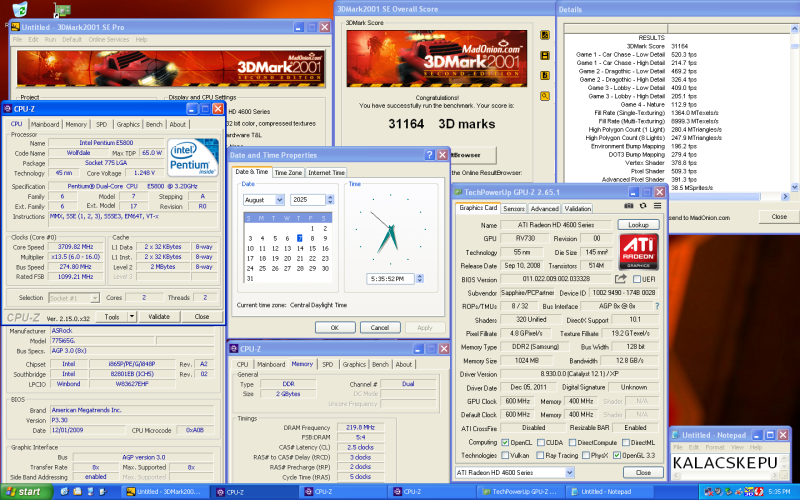Viewport: 800px width, 500px height.
Task: Select day 12 in the August calendar
Action: [x=274, y=248]
